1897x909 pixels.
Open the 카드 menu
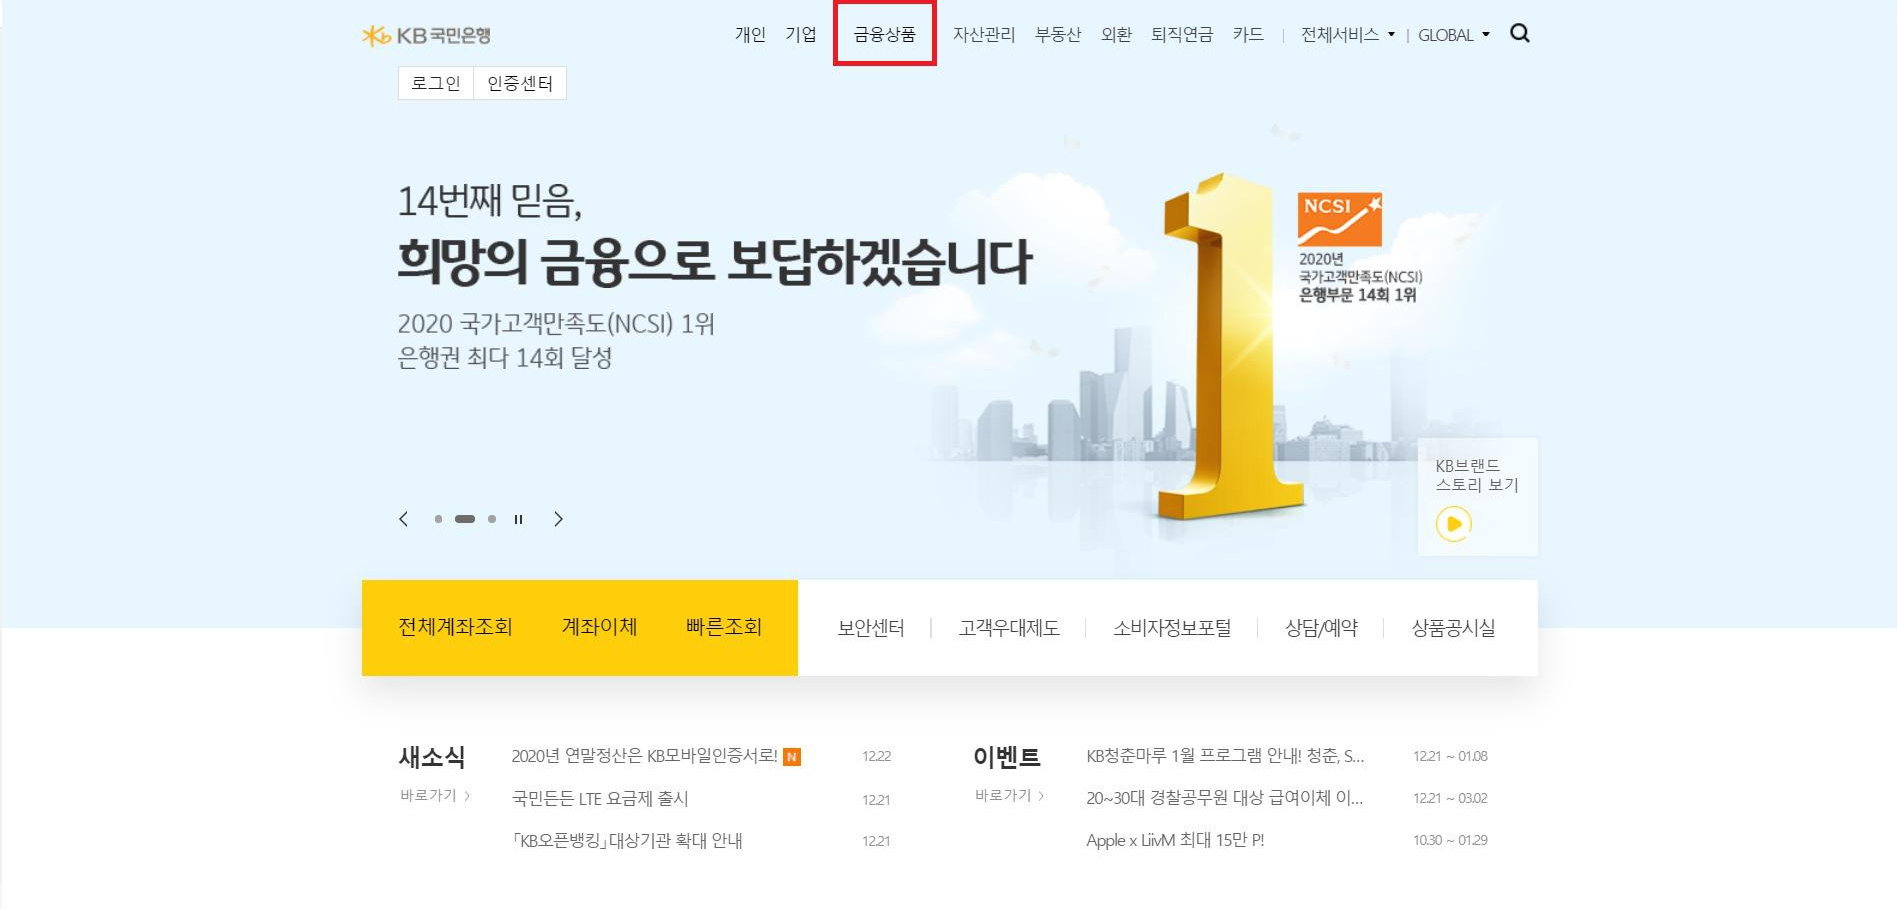tap(1248, 35)
